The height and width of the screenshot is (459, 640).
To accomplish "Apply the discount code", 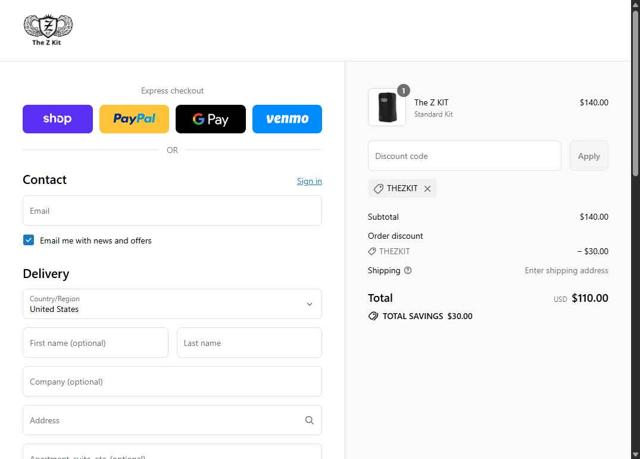I will [589, 156].
